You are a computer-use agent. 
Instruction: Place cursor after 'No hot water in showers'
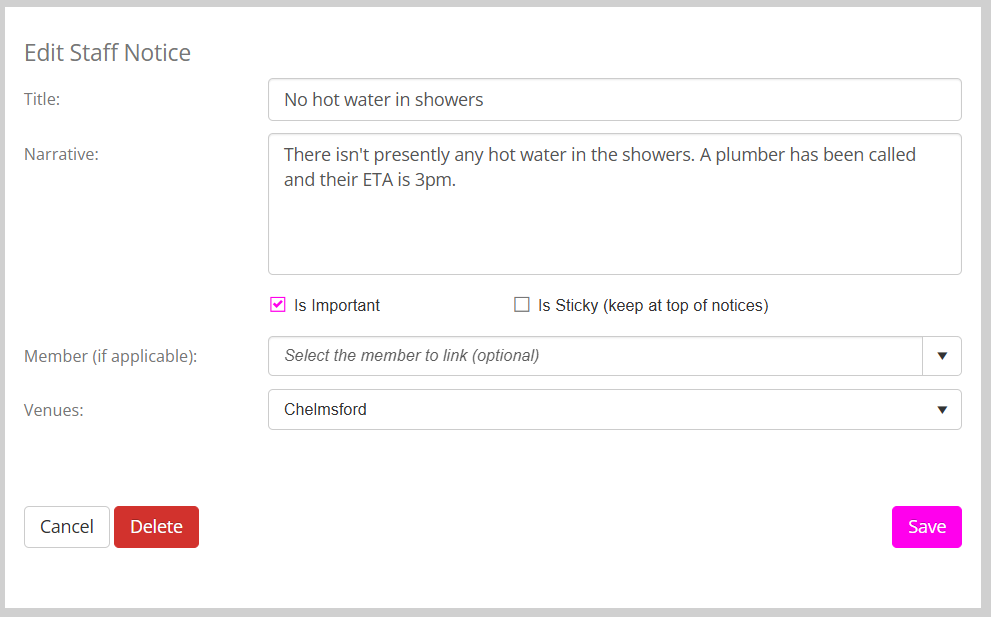pos(485,100)
